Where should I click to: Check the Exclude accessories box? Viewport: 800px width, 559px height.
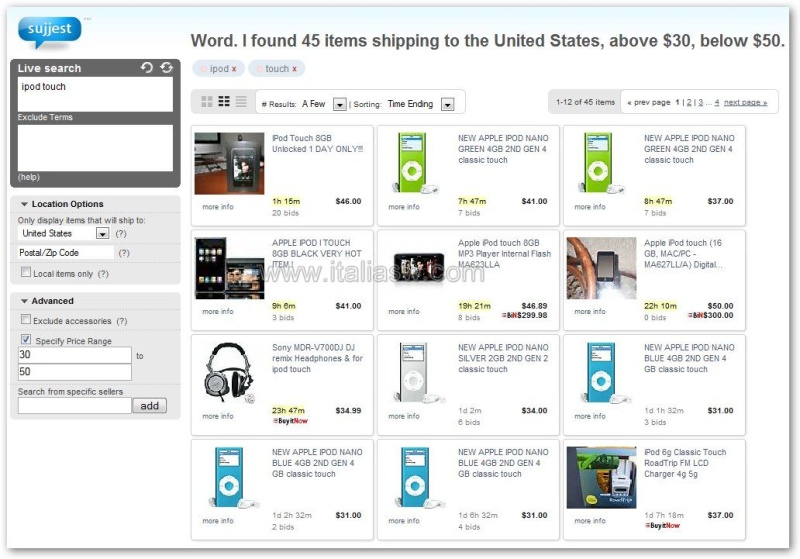coord(26,319)
